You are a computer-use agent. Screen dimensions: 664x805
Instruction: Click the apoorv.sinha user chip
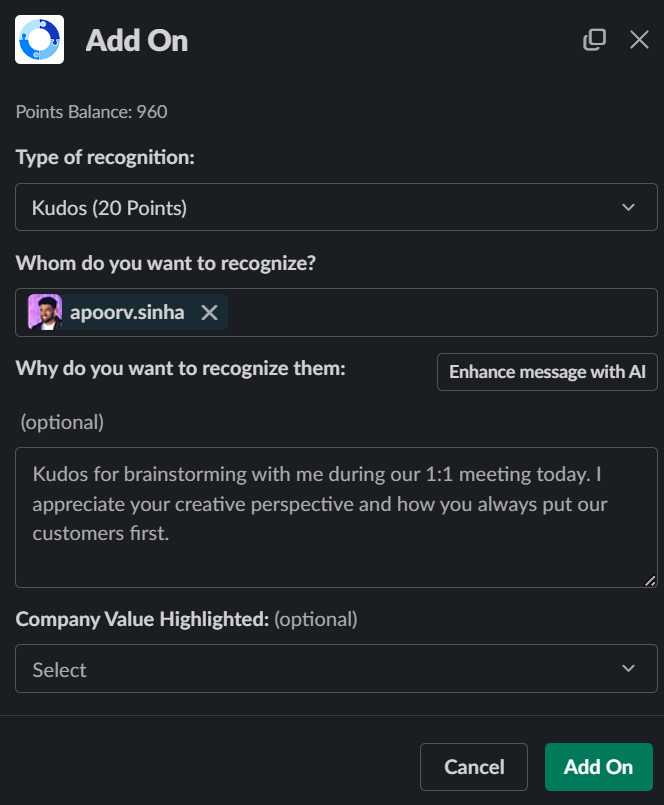[127, 312]
